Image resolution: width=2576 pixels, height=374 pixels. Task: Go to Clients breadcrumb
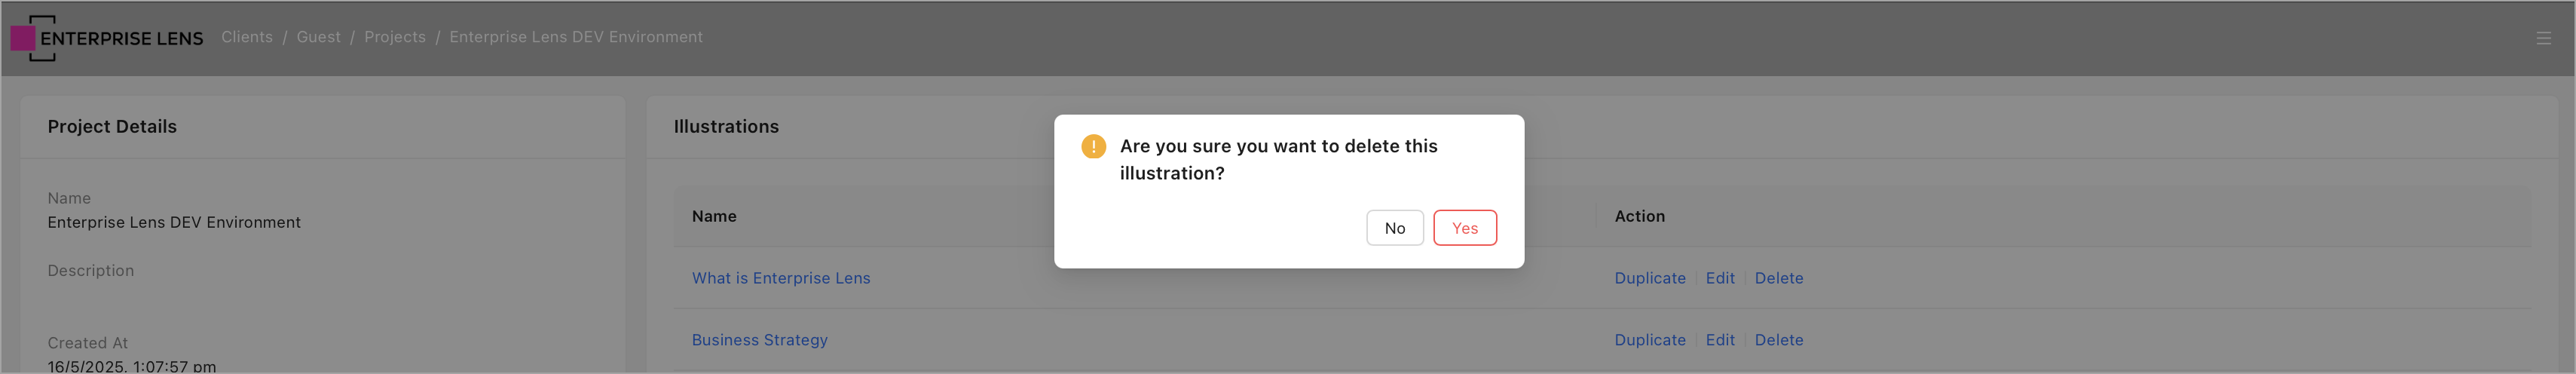pos(247,37)
